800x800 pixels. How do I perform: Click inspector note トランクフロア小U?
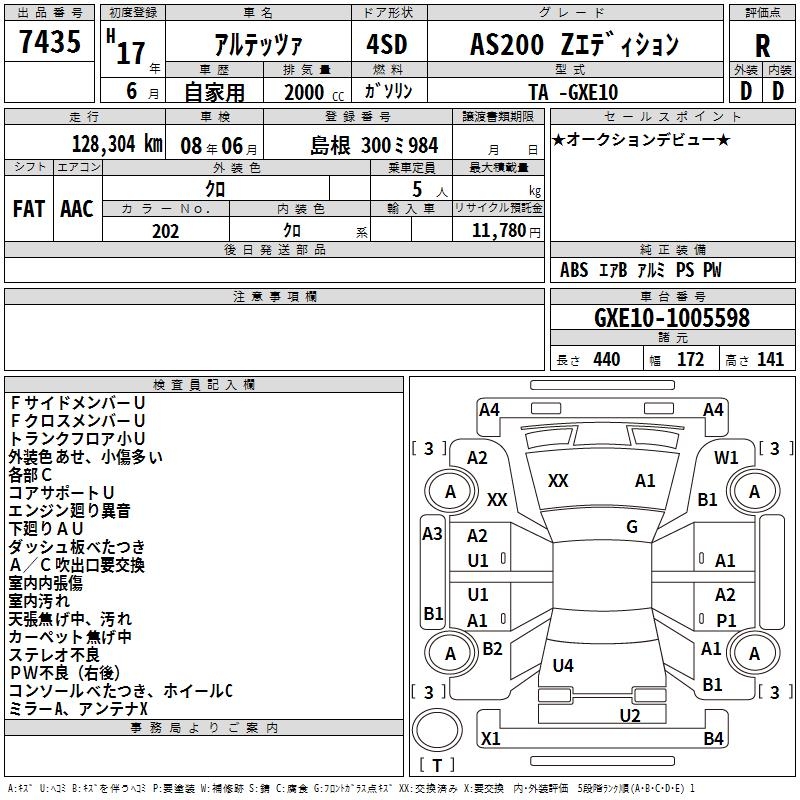click(78, 439)
